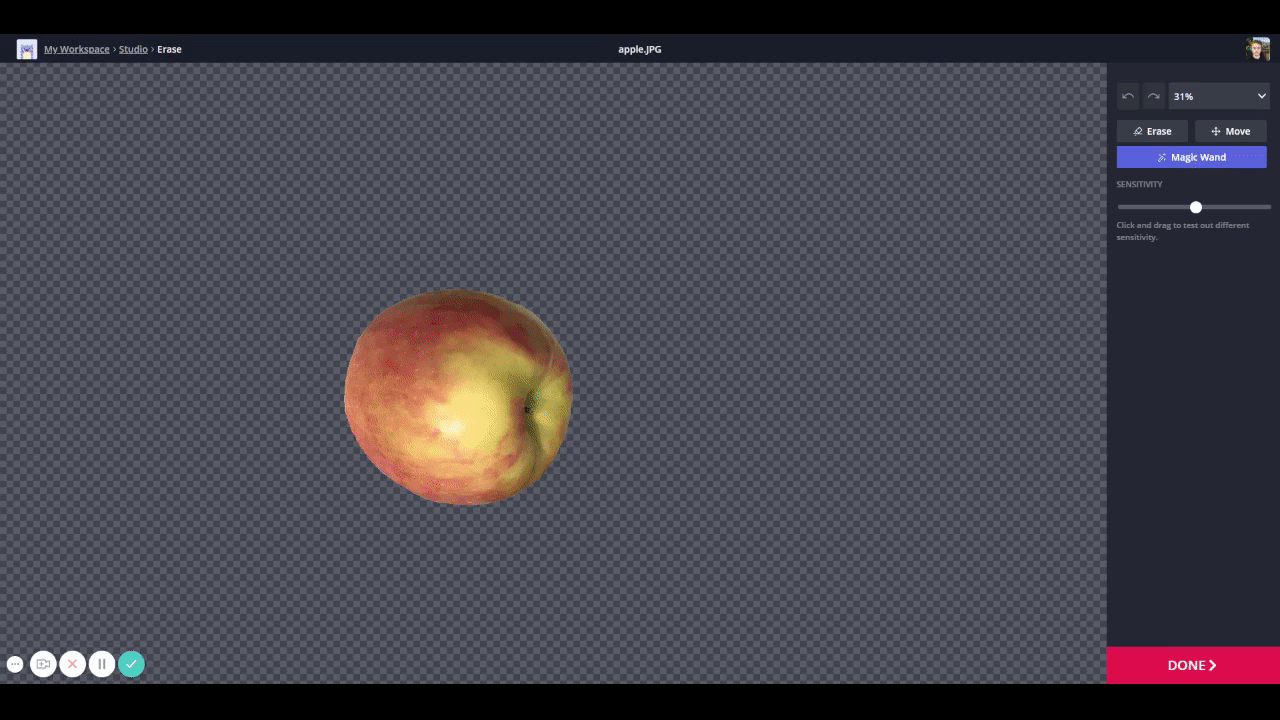Click the recorder camera icon
Image resolution: width=1280 pixels, height=720 pixels.
(x=43, y=664)
